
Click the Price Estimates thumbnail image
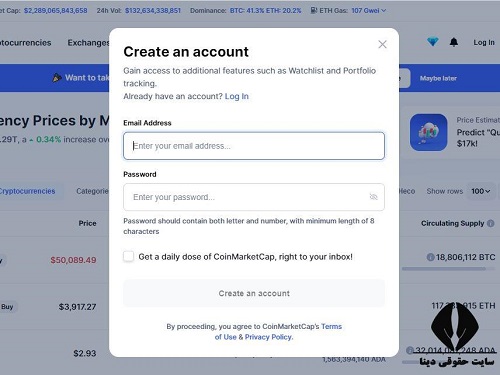click(x=428, y=132)
